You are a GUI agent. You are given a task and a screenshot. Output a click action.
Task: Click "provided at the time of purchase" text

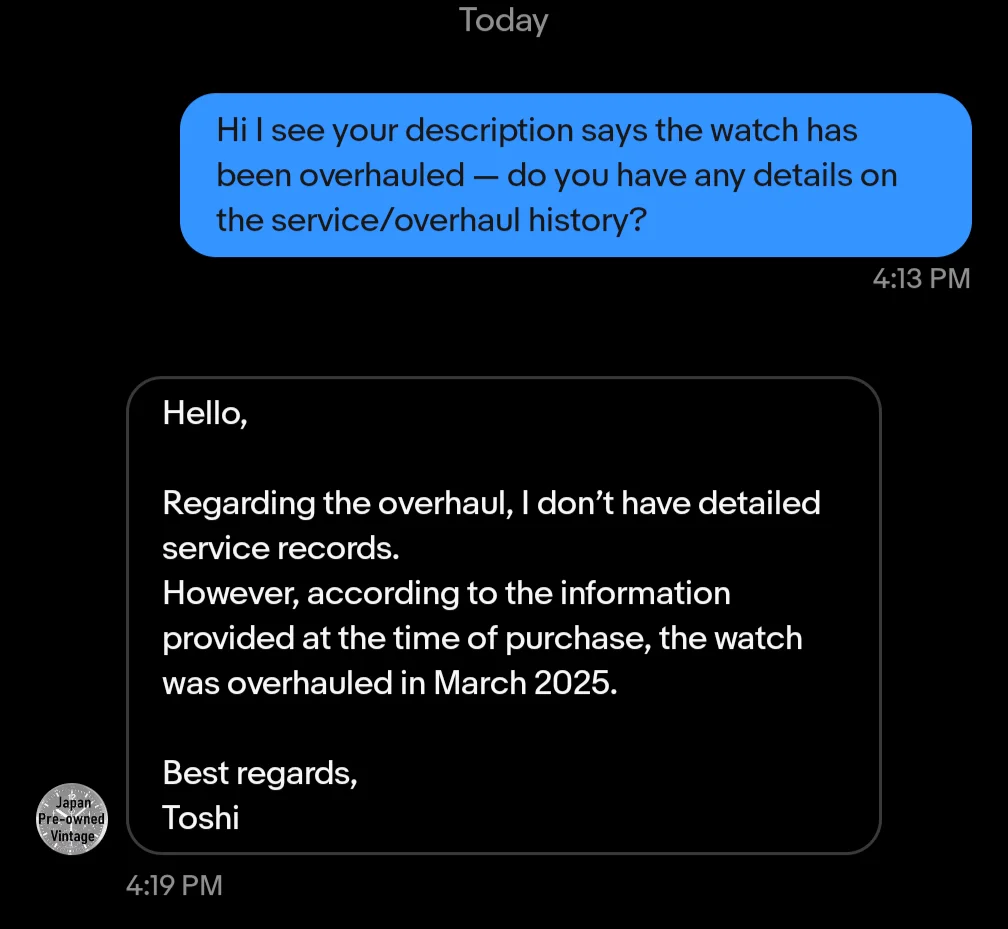pyautogui.click(x=406, y=638)
